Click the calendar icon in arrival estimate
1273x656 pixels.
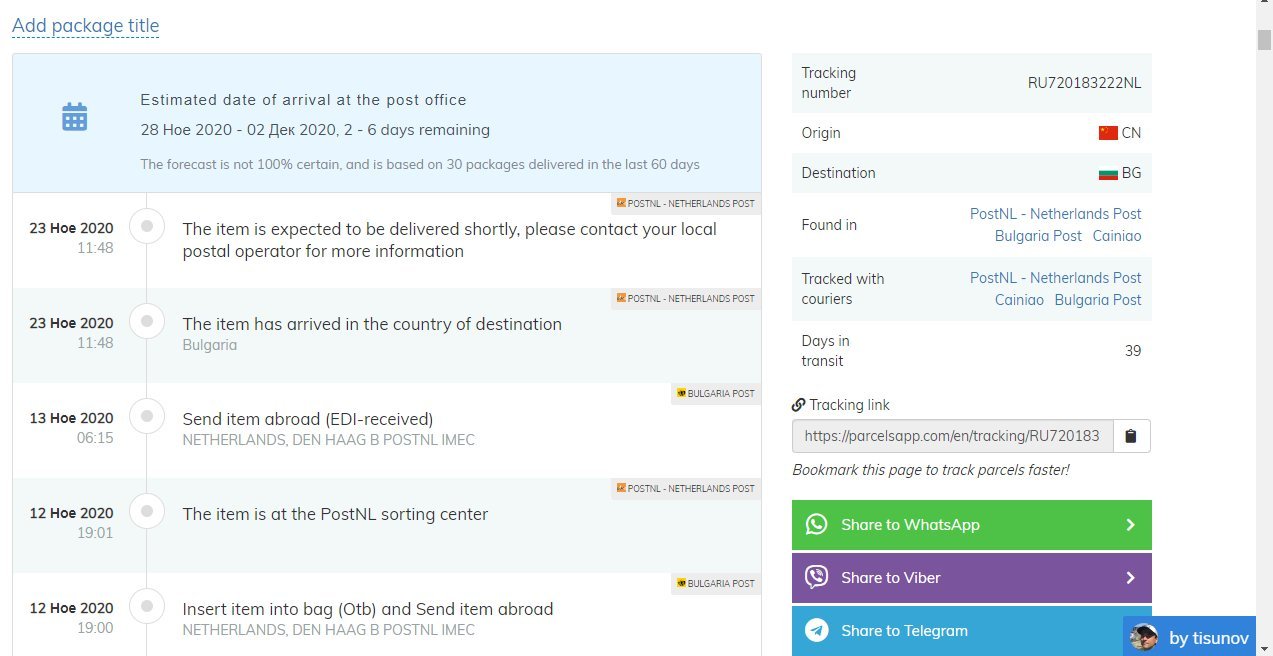tap(75, 117)
